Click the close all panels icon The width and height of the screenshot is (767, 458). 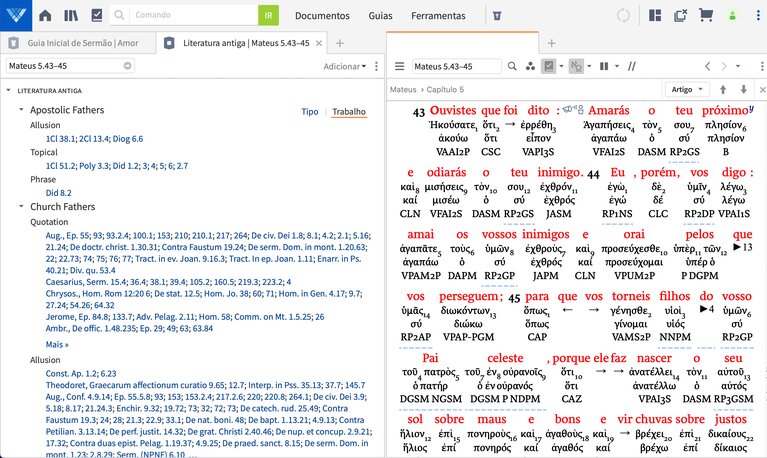click(680, 16)
